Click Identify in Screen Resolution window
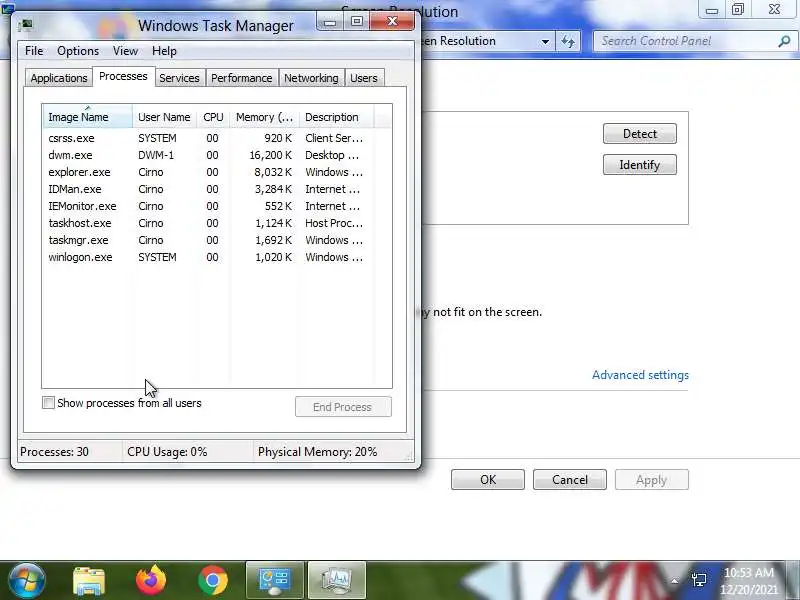This screenshot has height=600, width=800. point(640,165)
